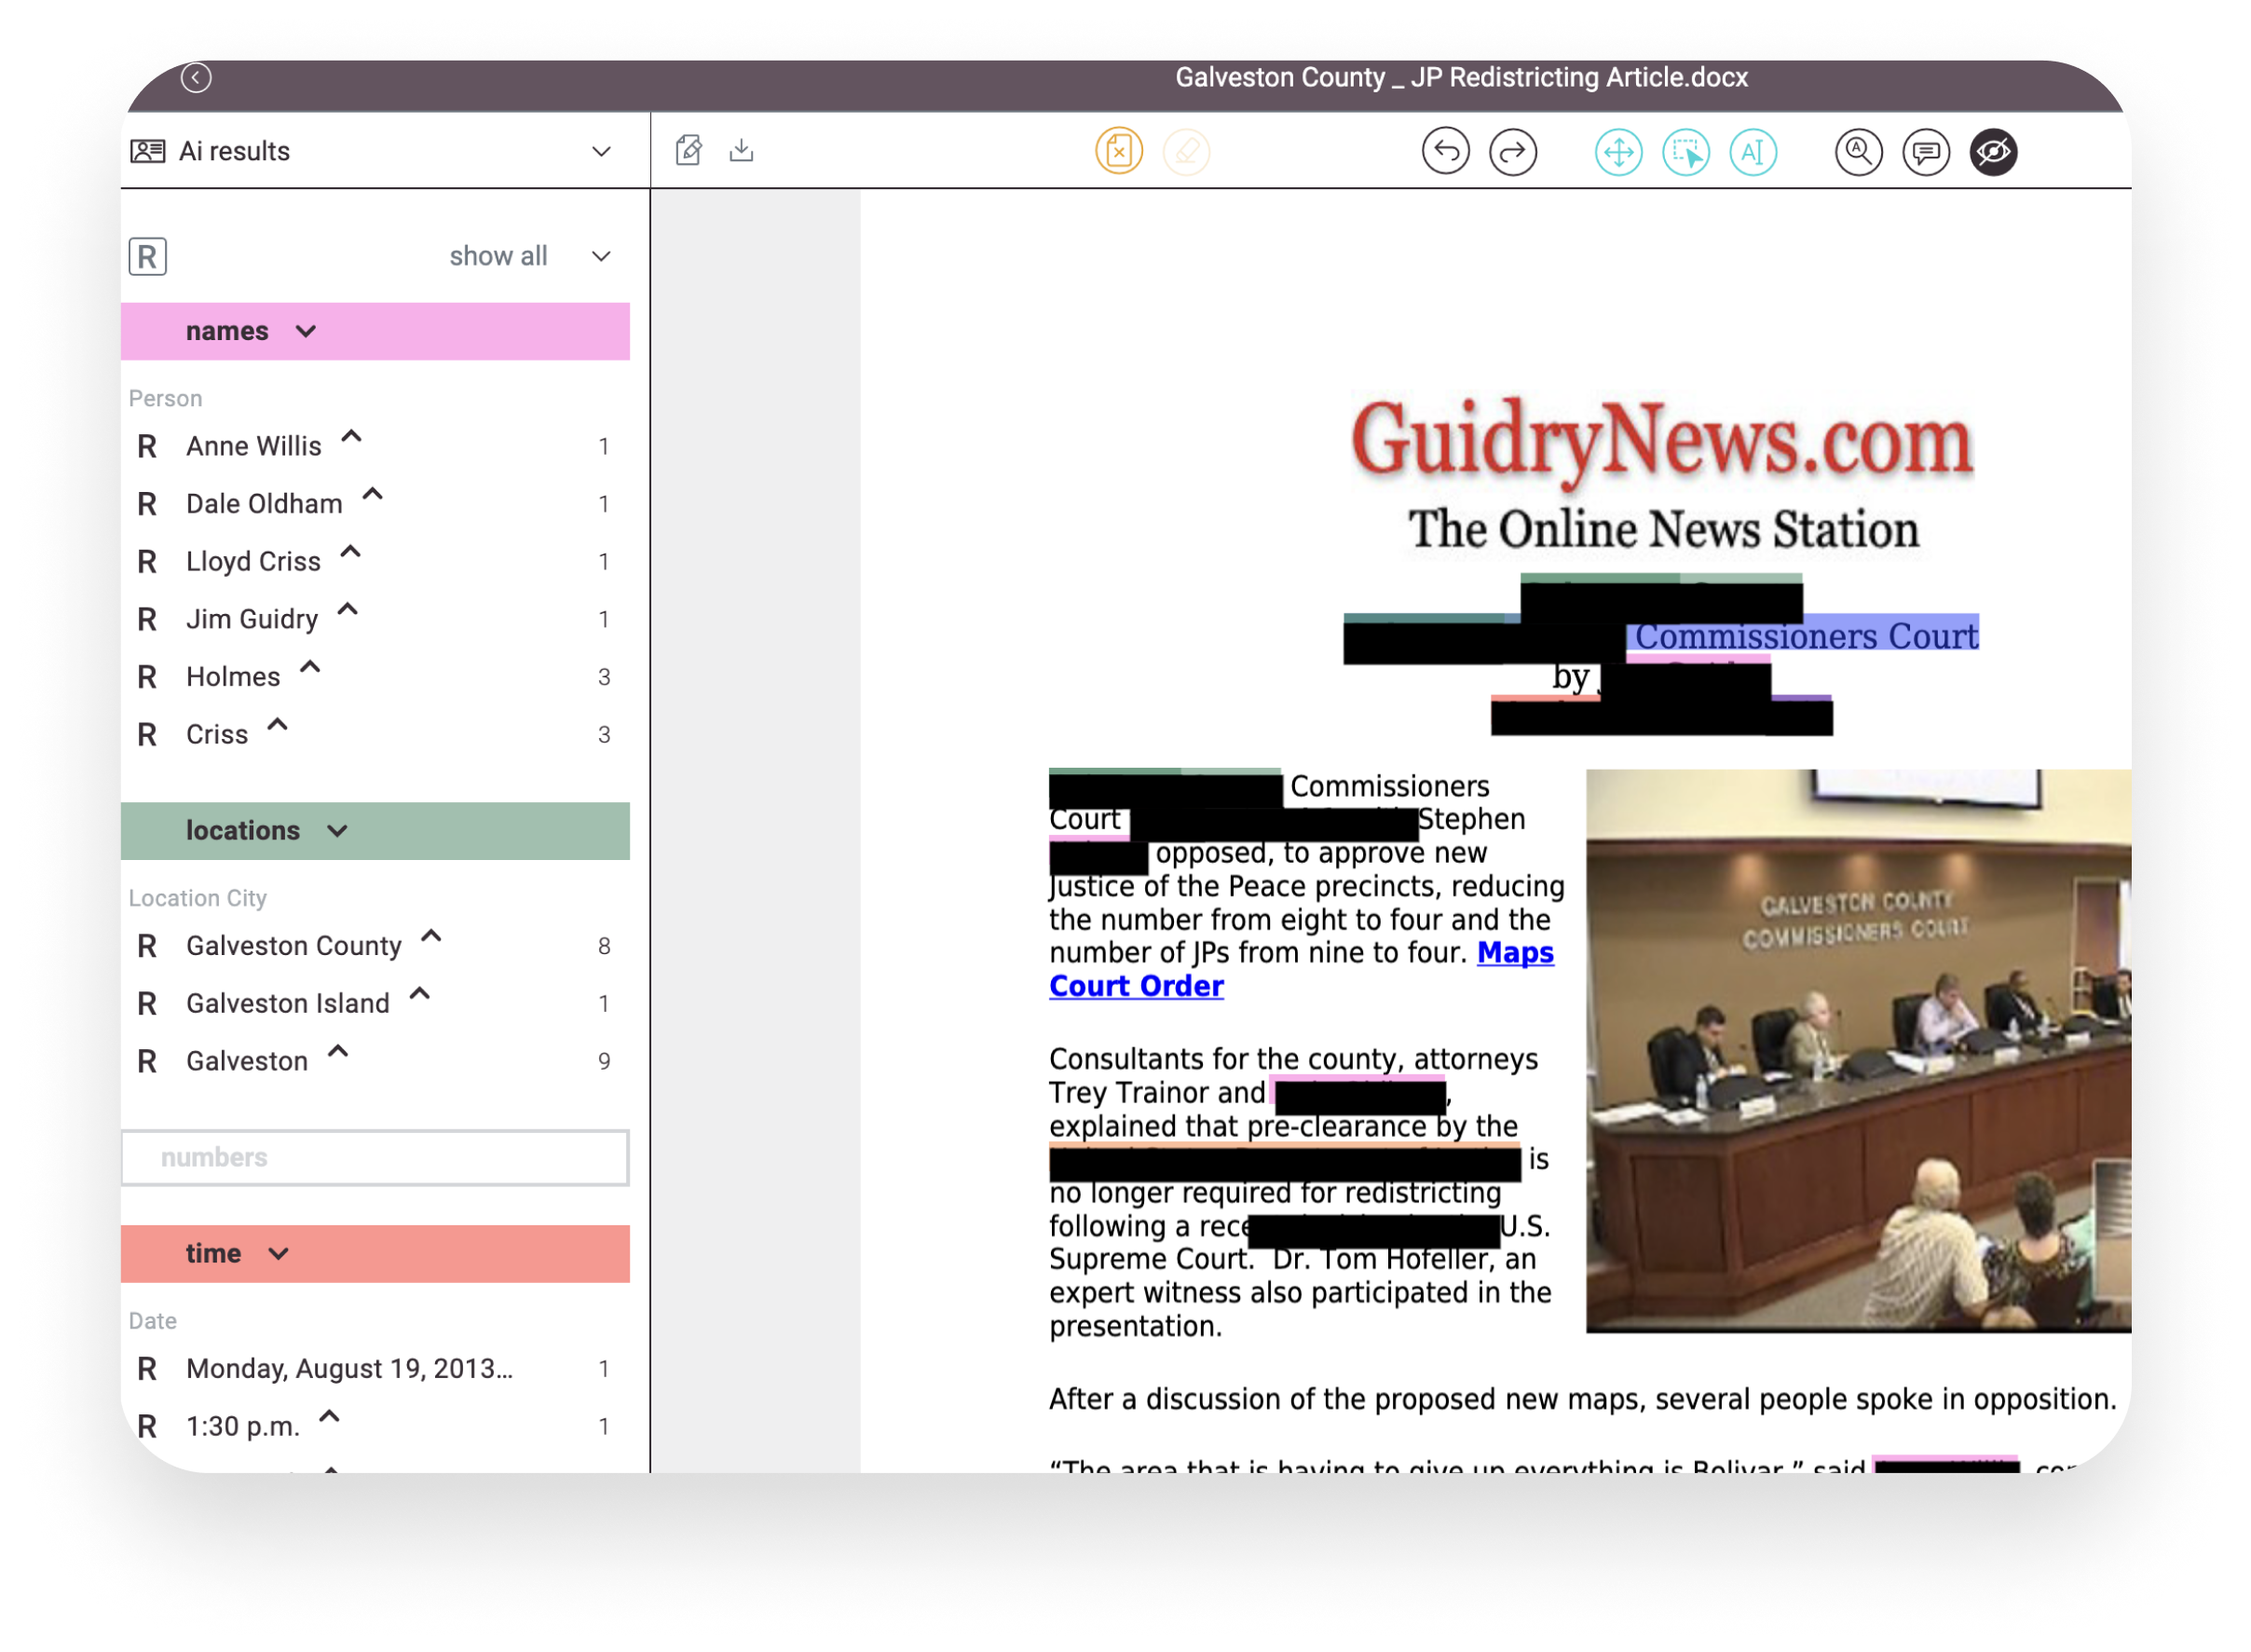The height and width of the screenshot is (1652, 2251).
Task: Click the edit document icon
Action: (688, 151)
